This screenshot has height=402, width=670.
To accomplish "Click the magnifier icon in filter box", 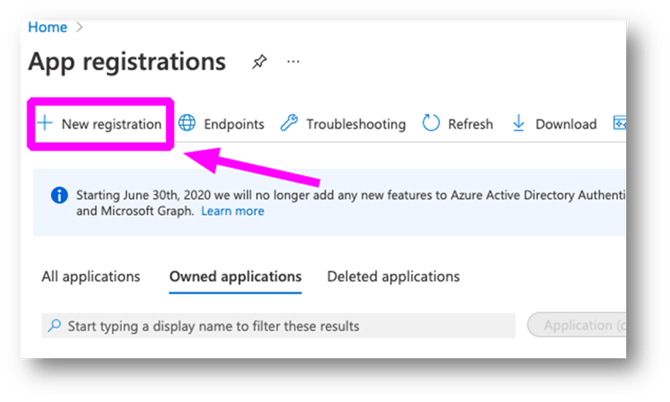I will point(55,325).
